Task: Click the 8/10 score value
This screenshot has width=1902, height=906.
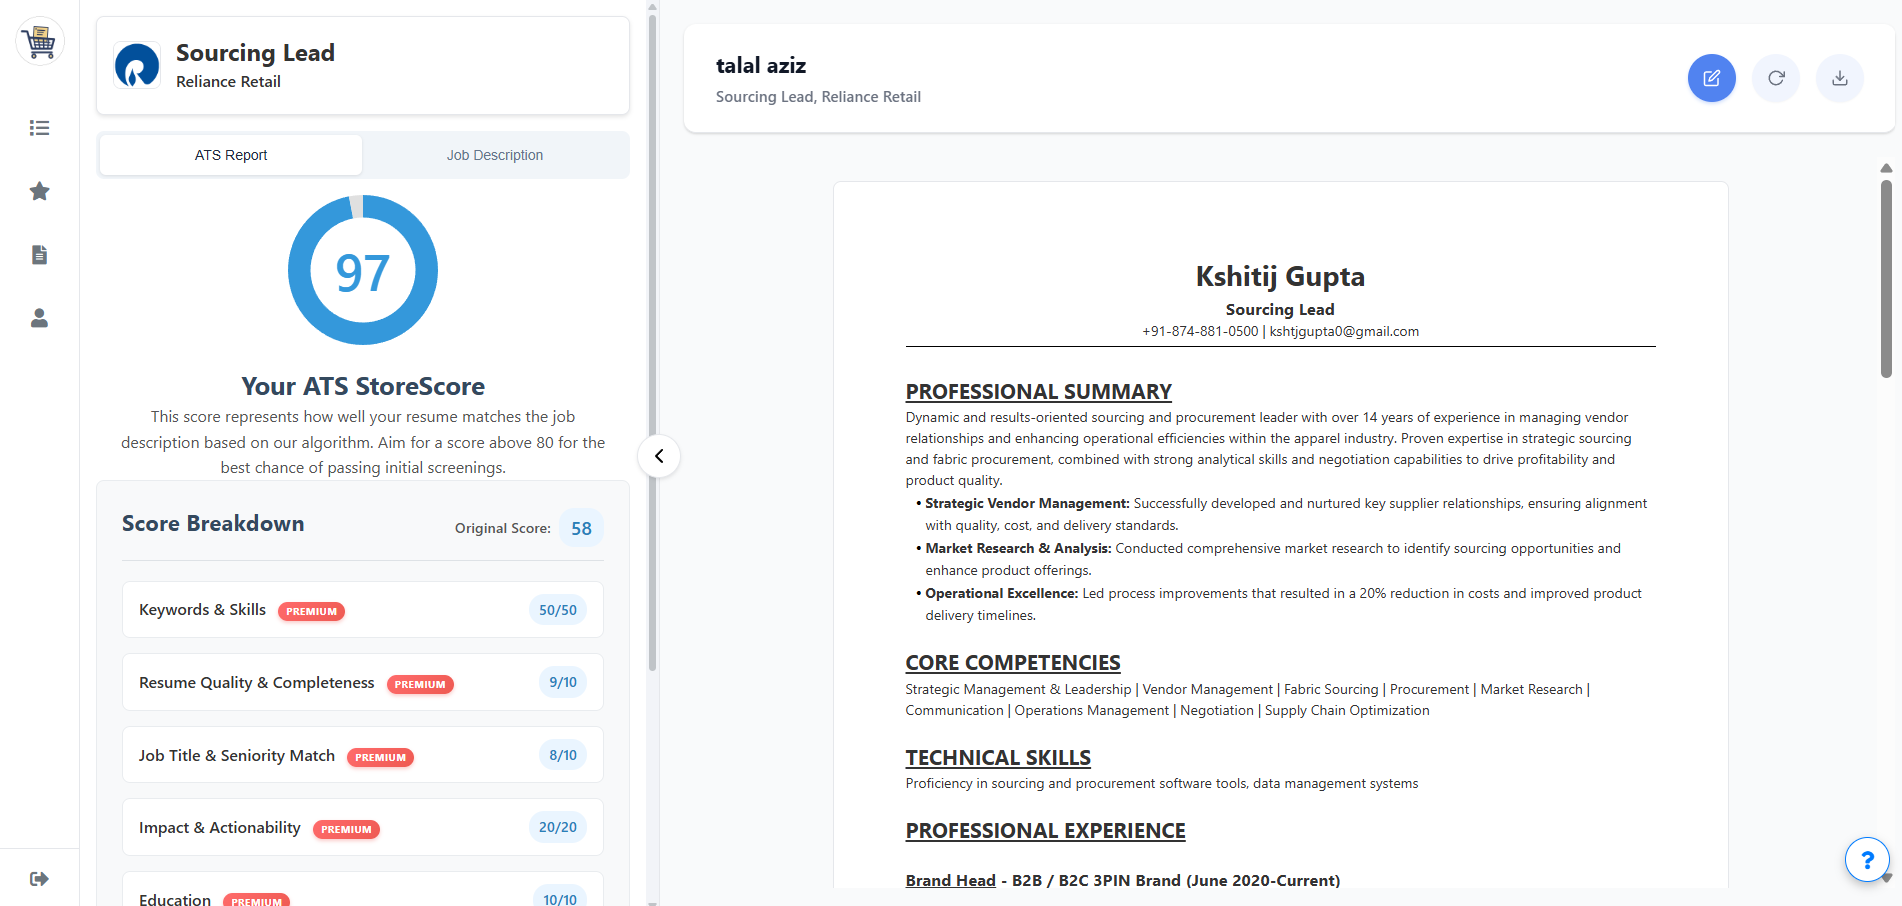Action: tap(563, 755)
